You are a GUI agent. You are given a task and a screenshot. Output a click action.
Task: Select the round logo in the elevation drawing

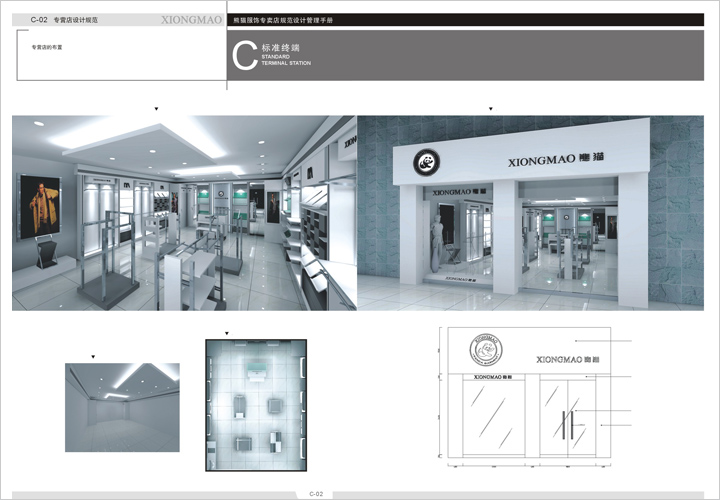tap(486, 350)
